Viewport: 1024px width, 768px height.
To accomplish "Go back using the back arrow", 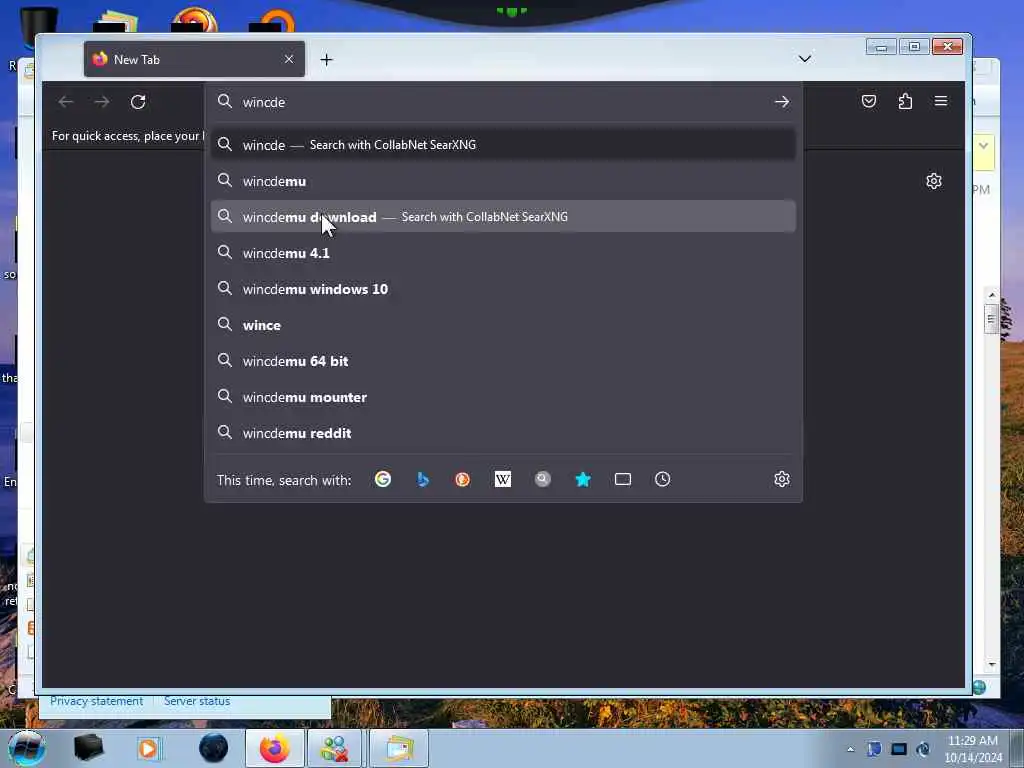I will point(65,102).
